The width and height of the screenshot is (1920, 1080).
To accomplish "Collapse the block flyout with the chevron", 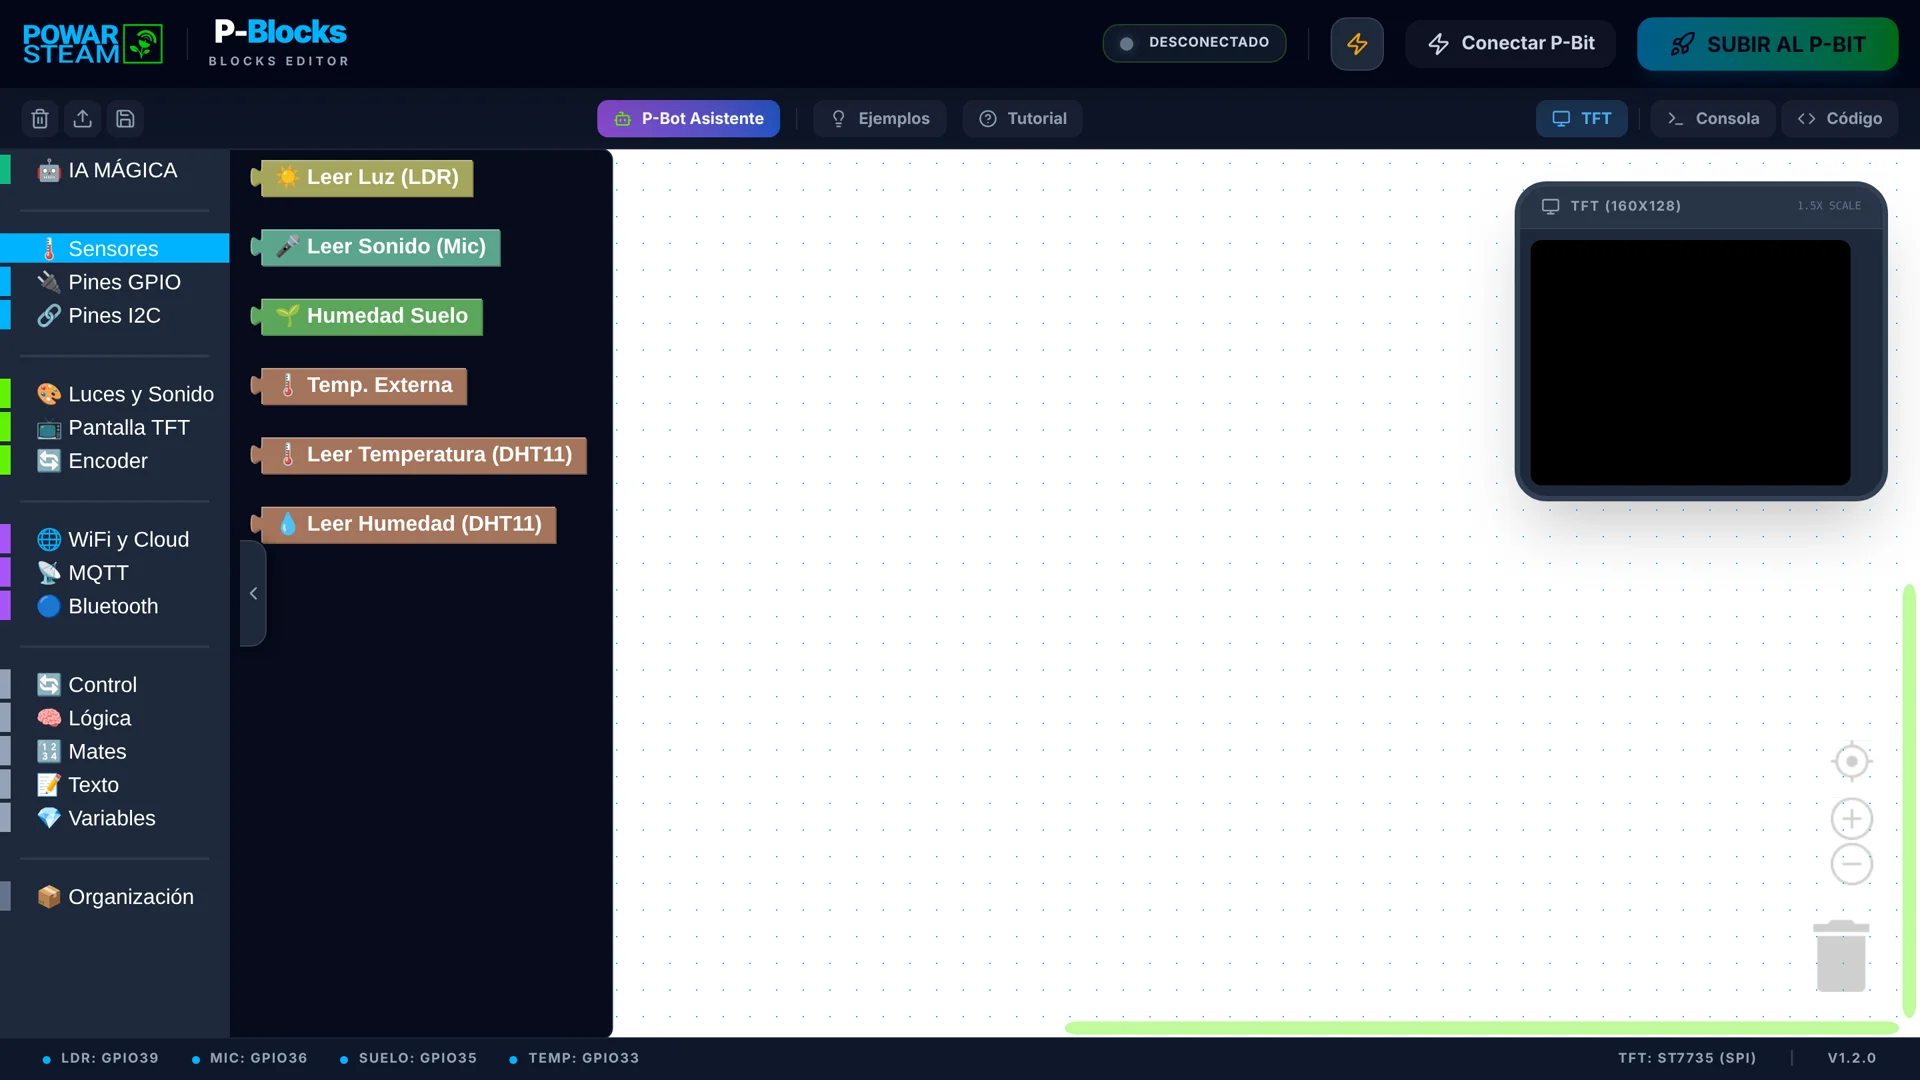I will pos(253,594).
